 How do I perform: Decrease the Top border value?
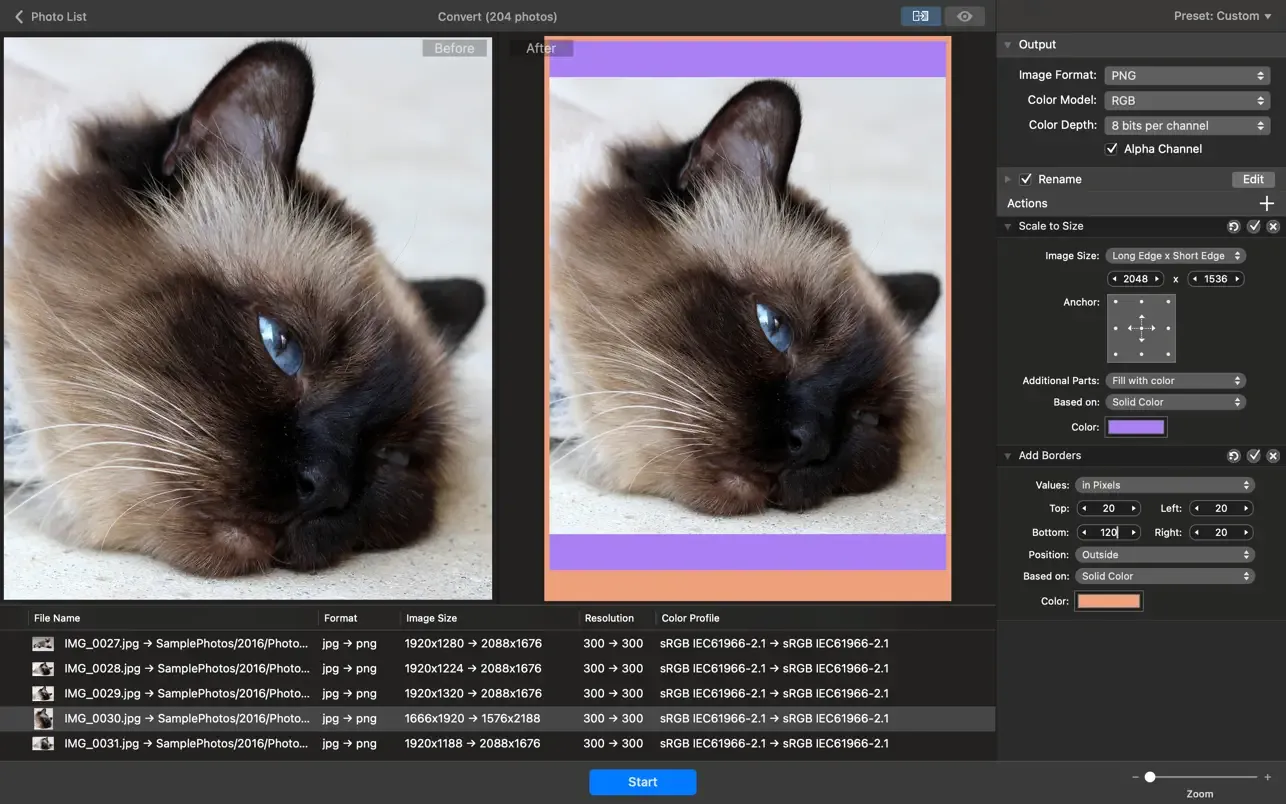click(1084, 508)
